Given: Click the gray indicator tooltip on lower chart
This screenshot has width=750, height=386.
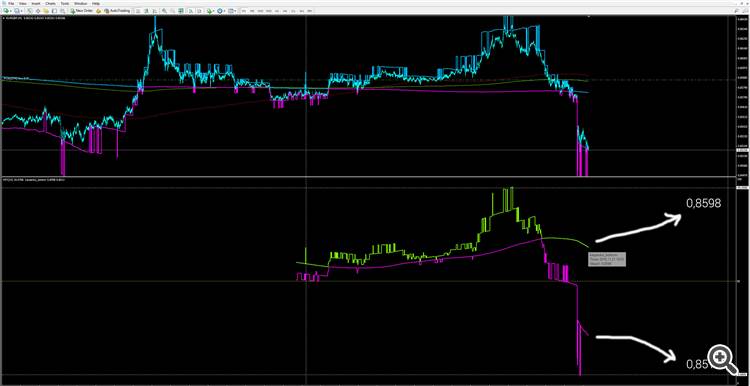Looking at the screenshot, I should [x=607, y=259].
